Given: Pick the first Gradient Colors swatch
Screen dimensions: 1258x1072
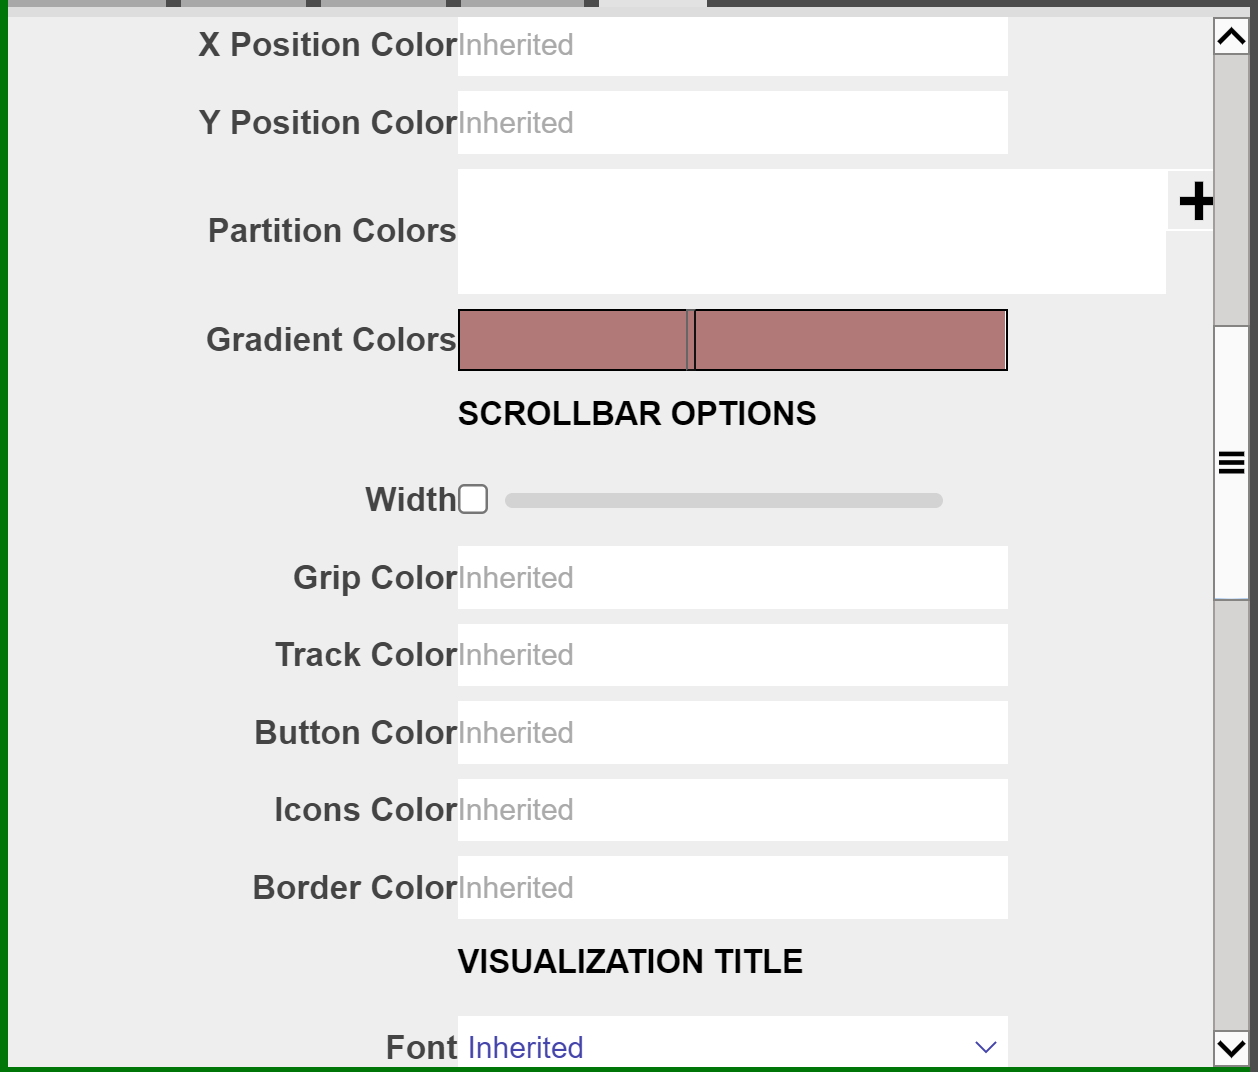Looking at the screenshot, I should click(573, 340).
